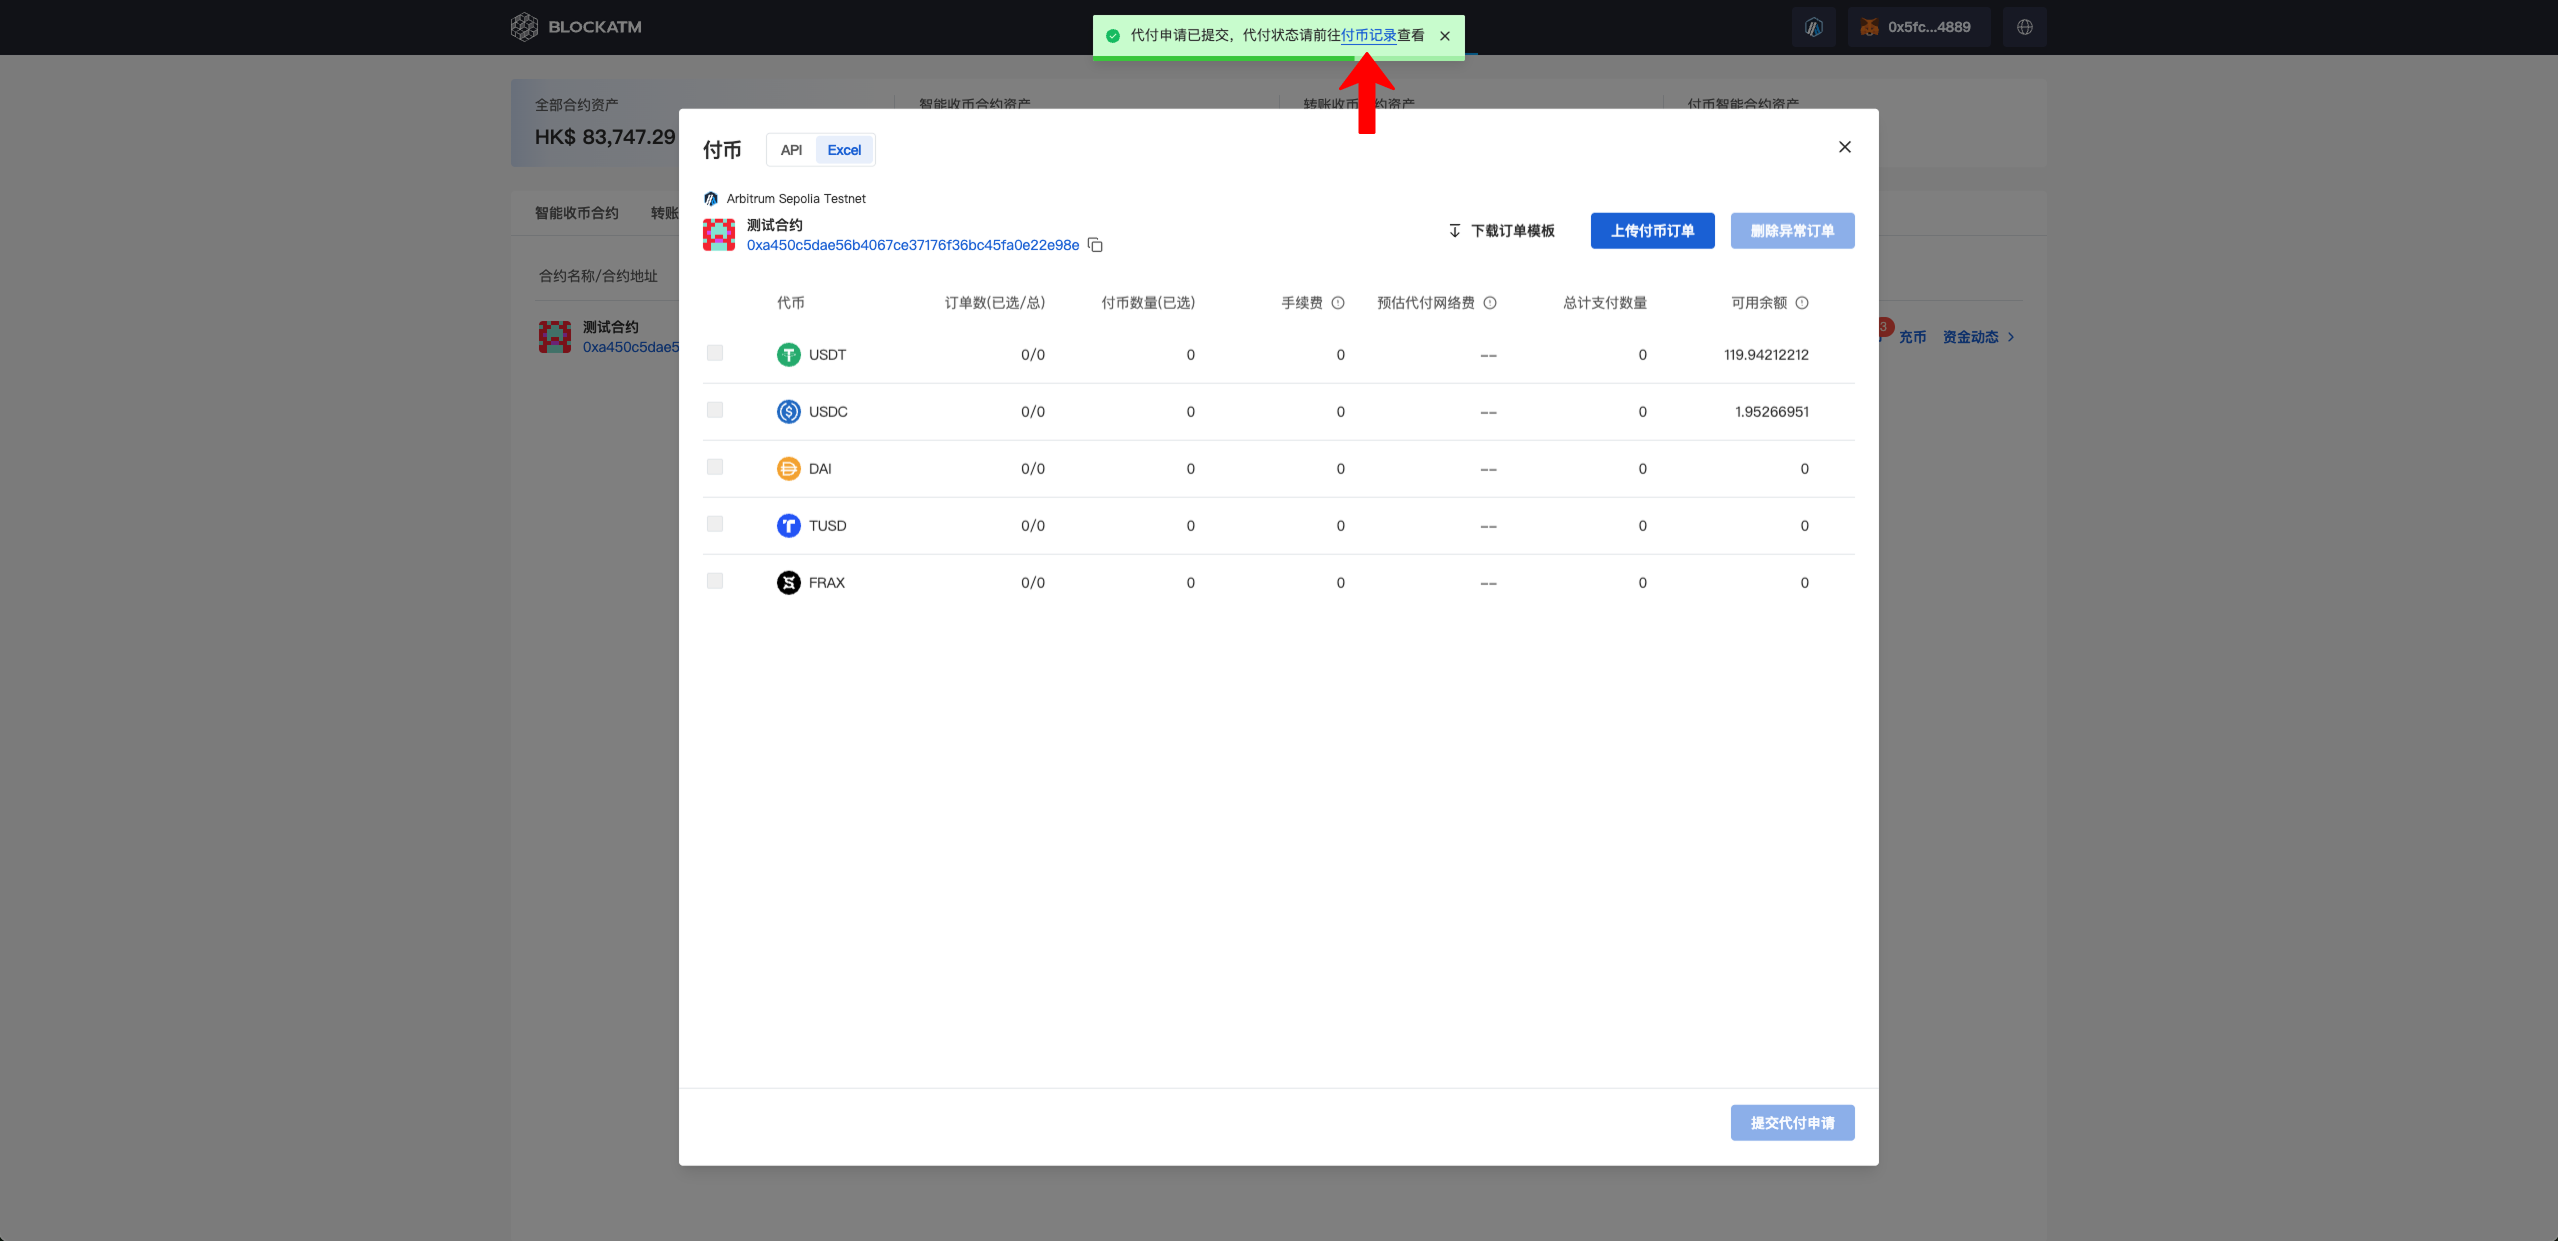2558x1241 pixels.
Task: Close the payout dialog
Action: (x=1844, y=147)
